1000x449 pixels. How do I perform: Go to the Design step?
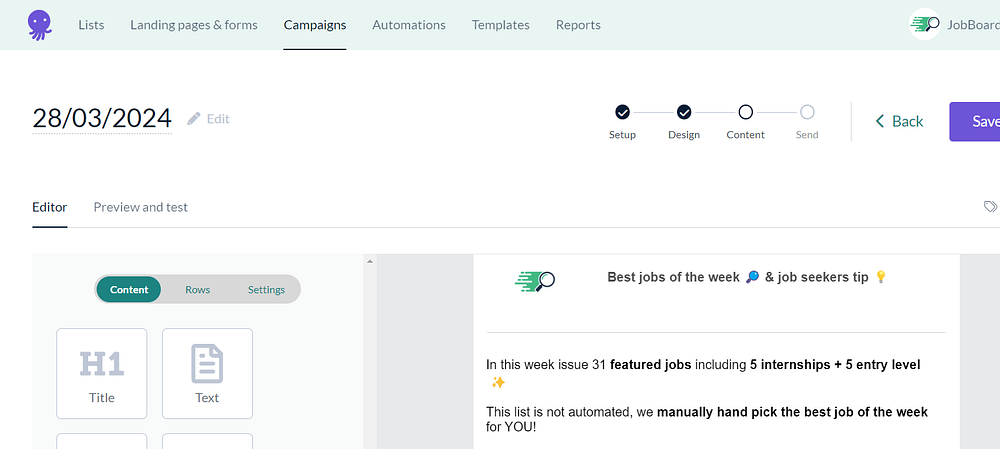(684, 112)
